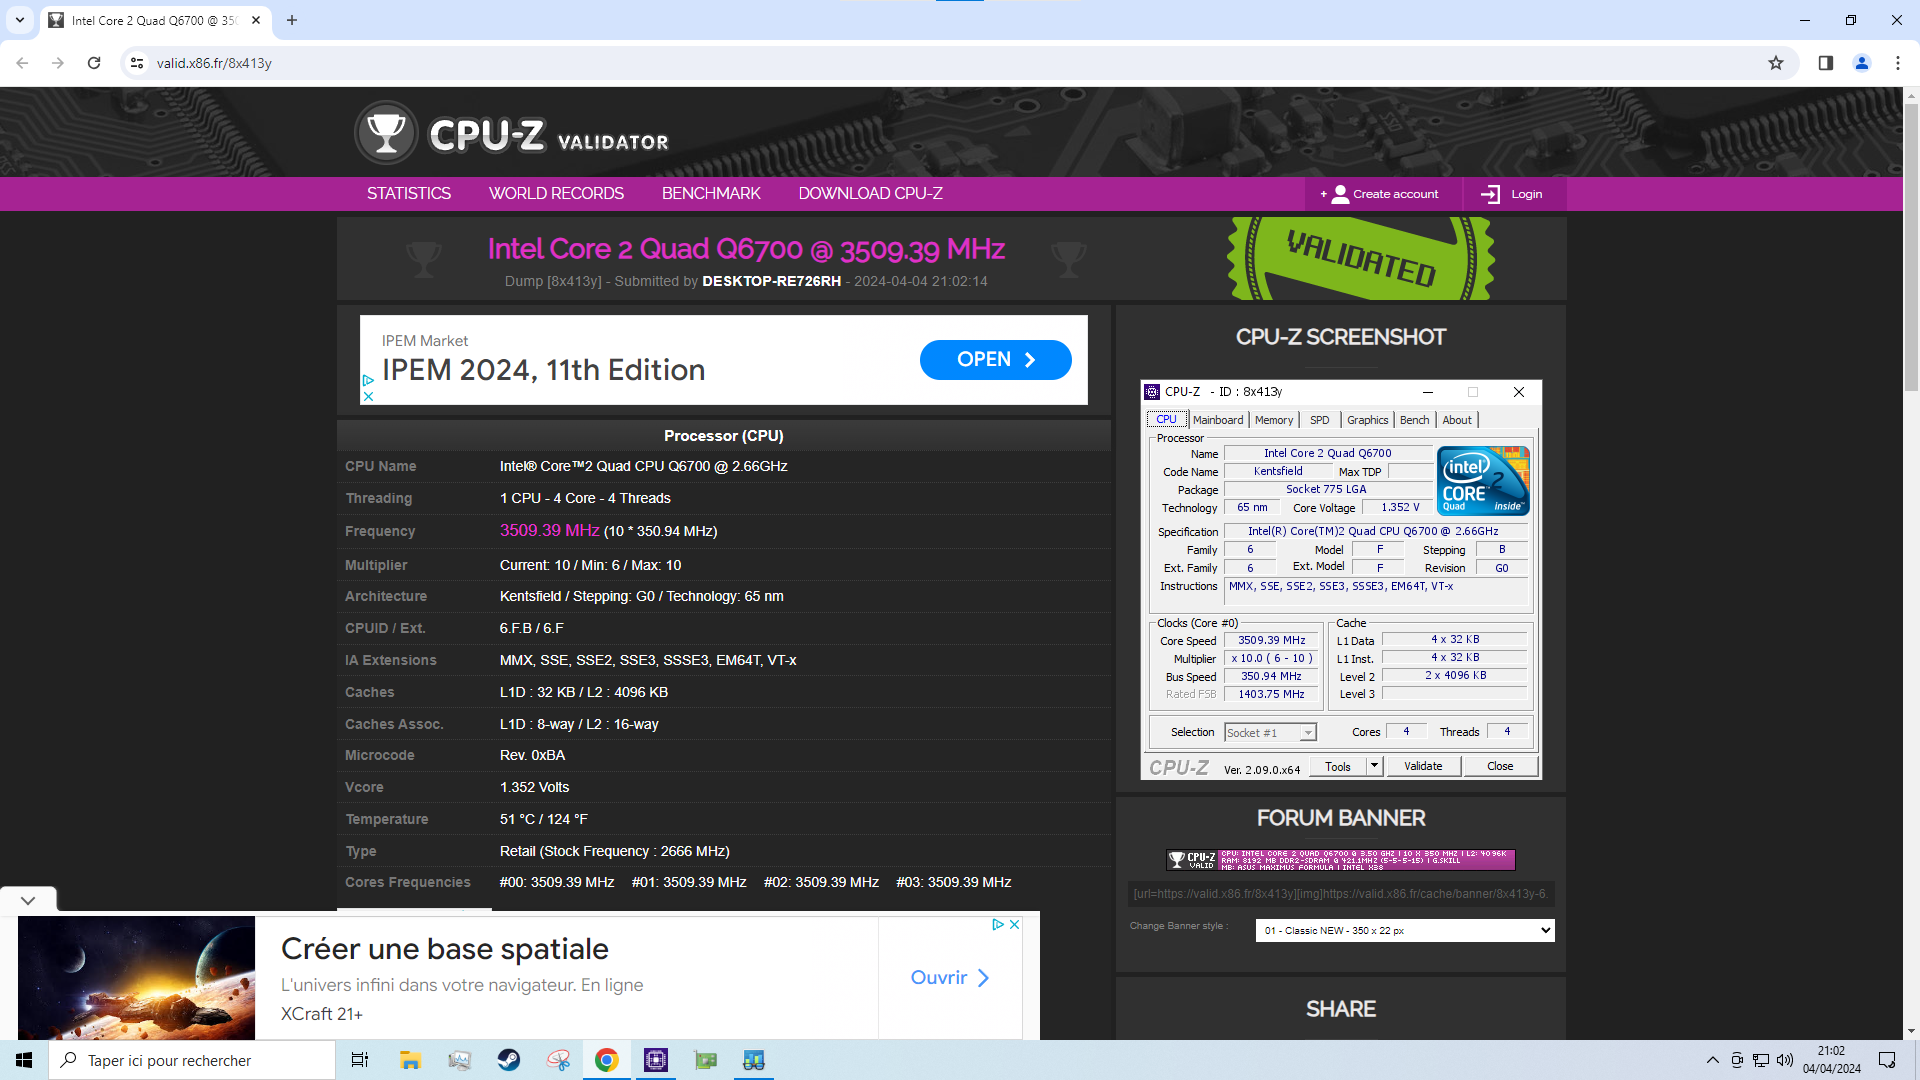Click the forum banner image
Image resolution: width=1920 pixels, height=1080 pixels.
[x=1341, y=859]
